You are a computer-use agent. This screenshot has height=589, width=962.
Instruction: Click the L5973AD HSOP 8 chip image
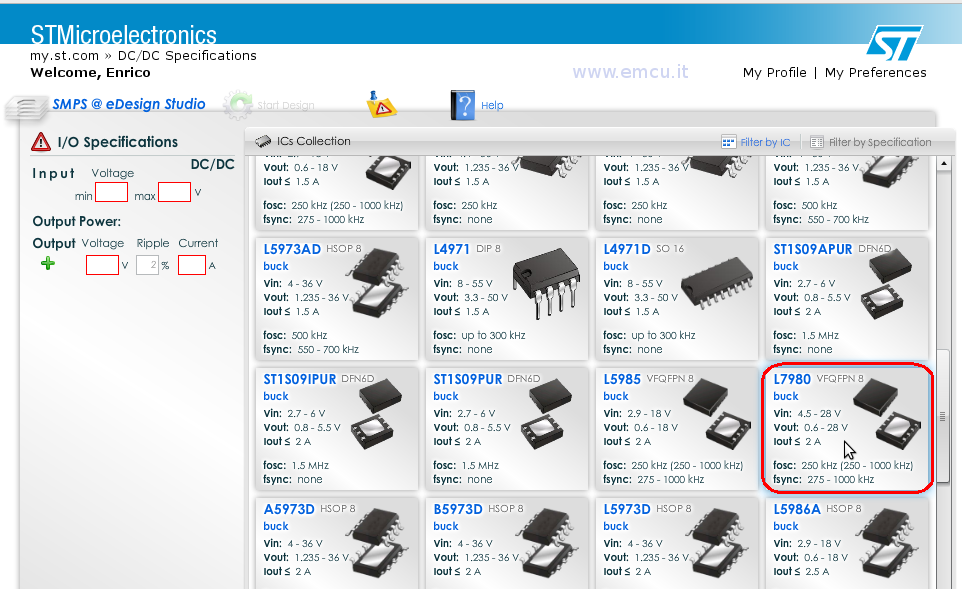(377, 283)
